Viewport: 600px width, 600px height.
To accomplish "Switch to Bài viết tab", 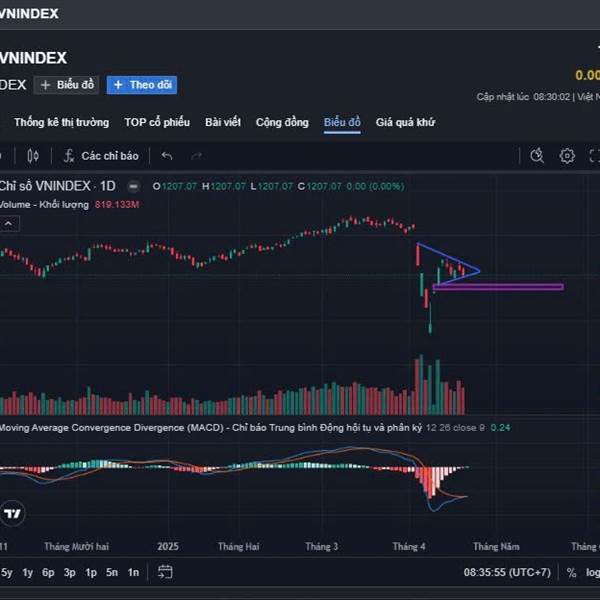I will tap(223, 122).
